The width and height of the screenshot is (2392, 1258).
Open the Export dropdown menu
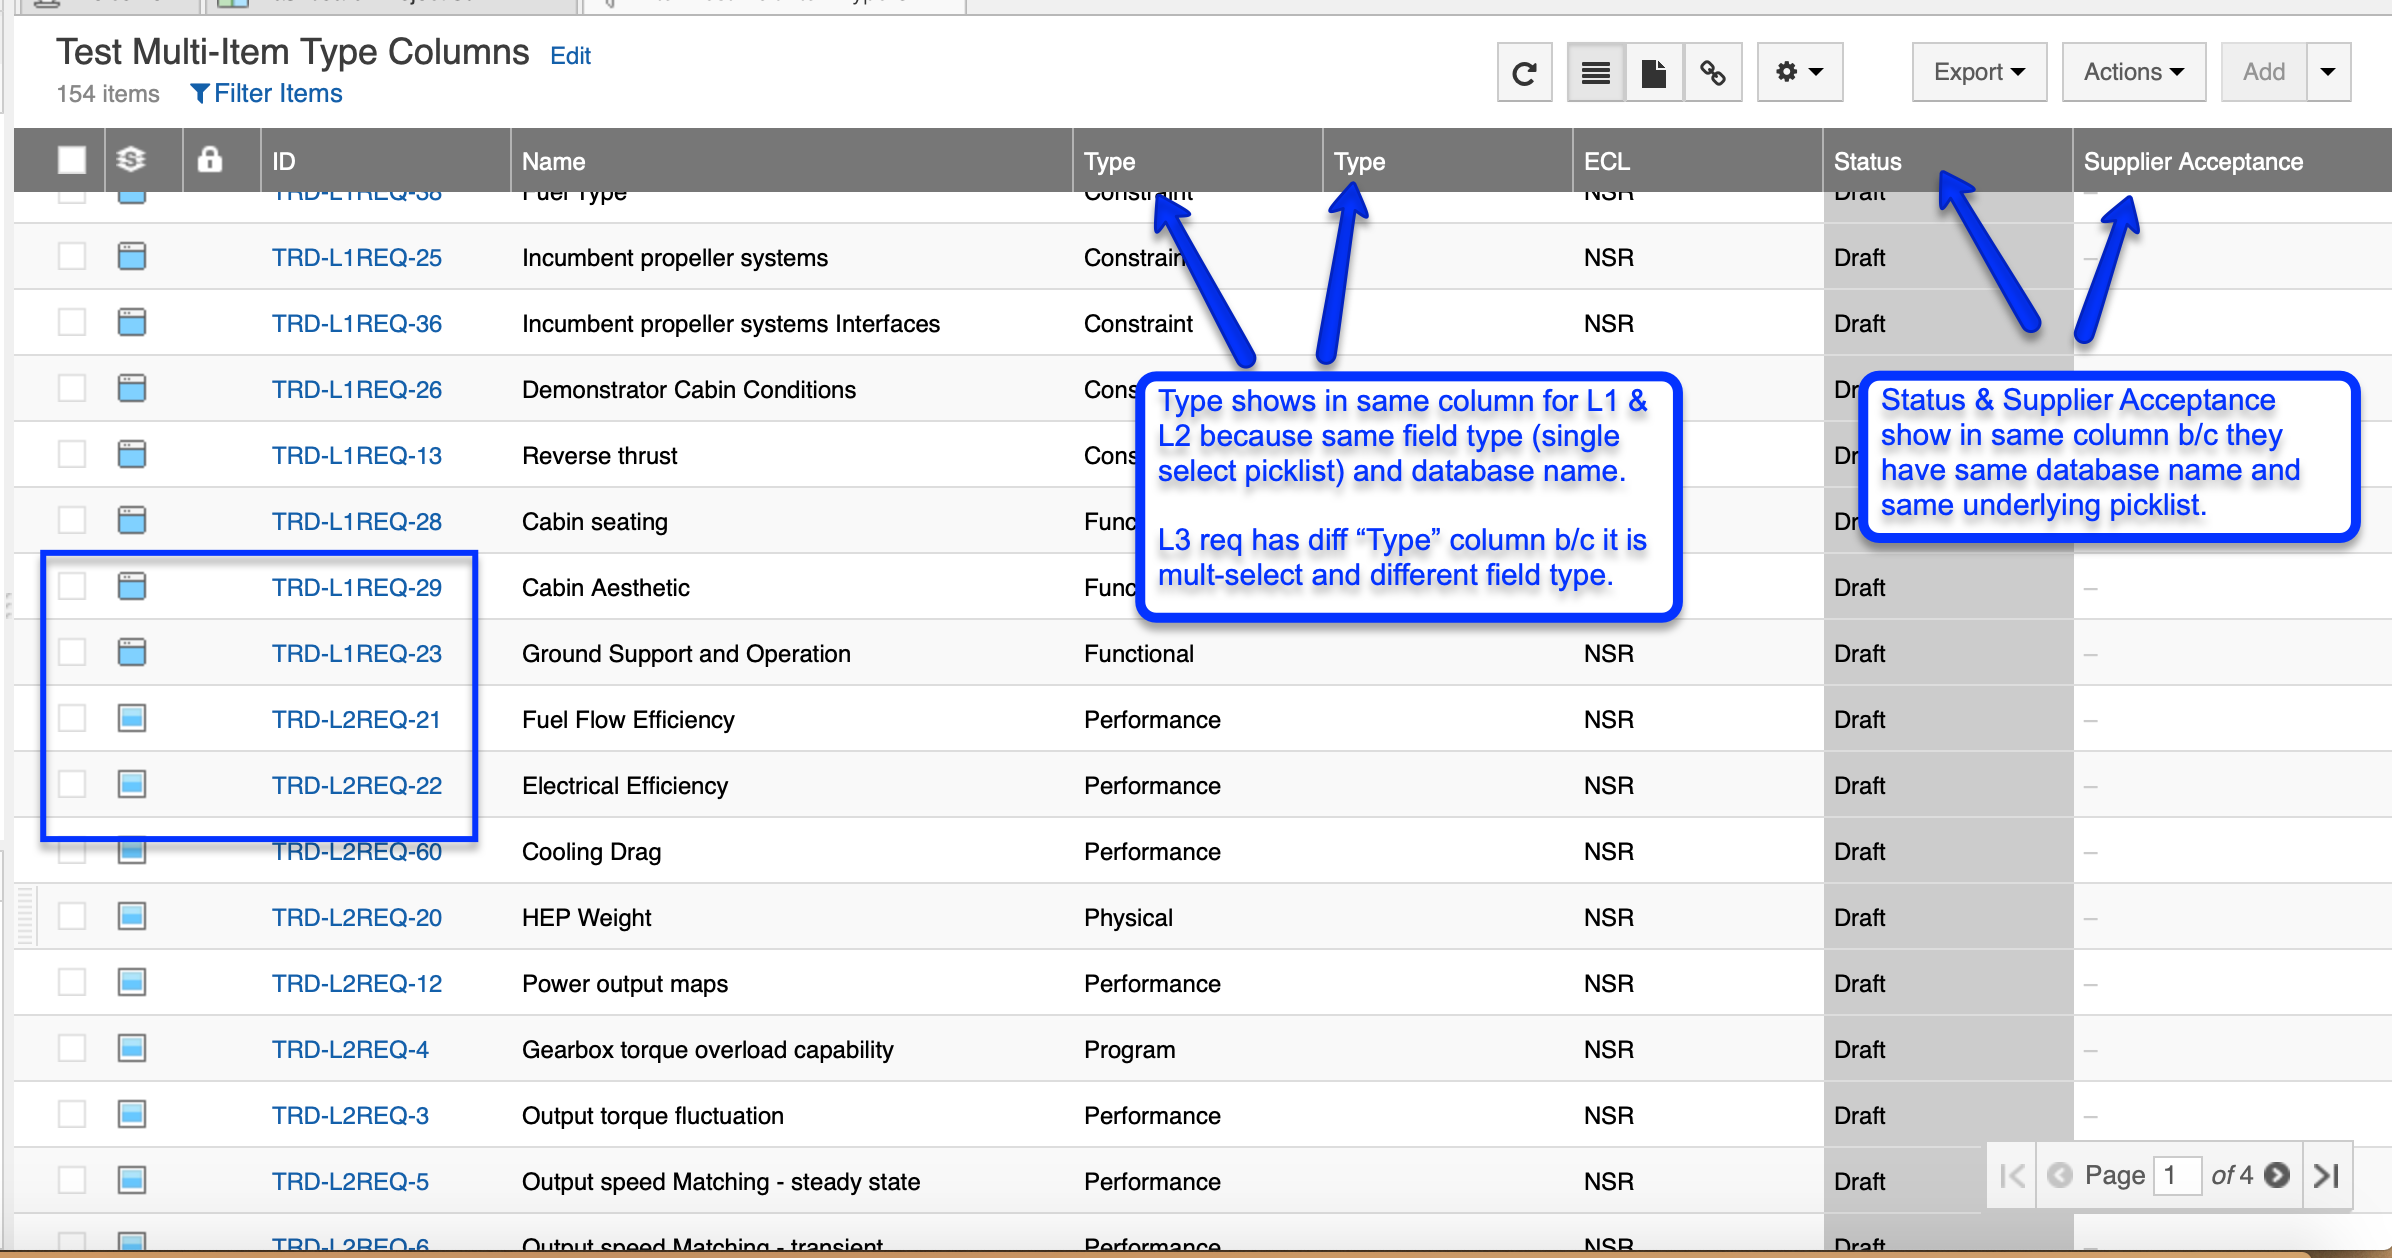1979,73
